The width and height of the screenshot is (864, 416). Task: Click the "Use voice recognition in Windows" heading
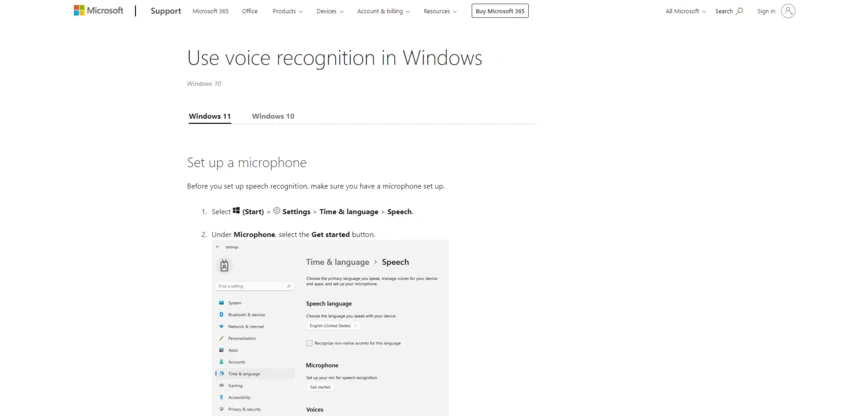[x=335, y=58]
